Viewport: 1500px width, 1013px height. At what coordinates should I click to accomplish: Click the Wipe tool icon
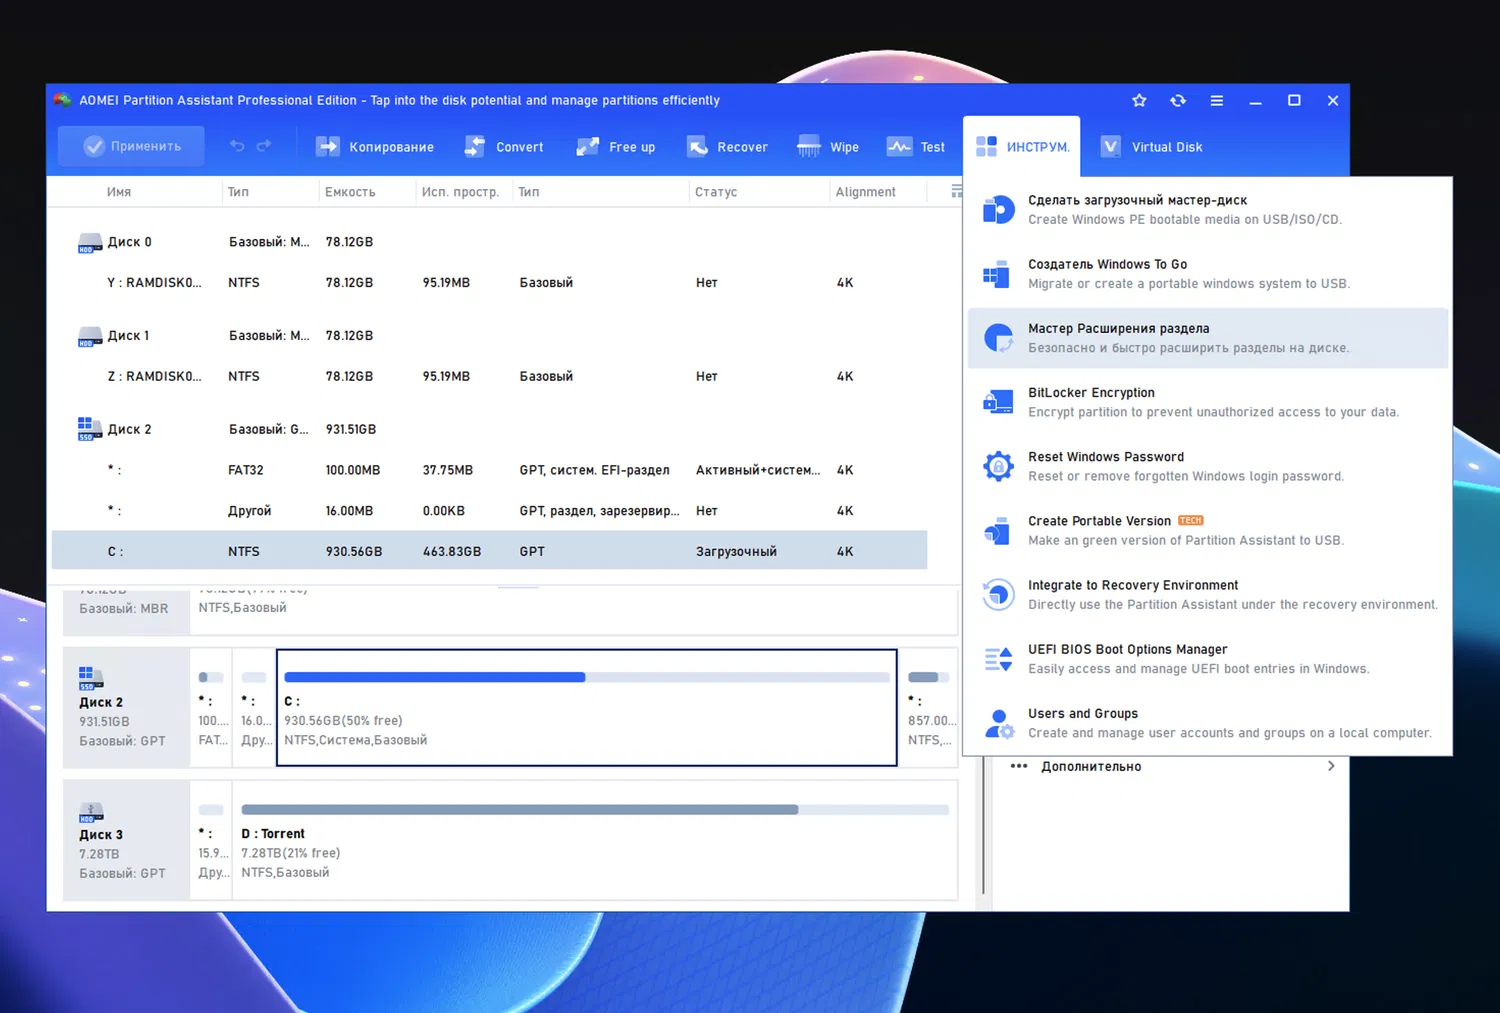pos(808,147)
